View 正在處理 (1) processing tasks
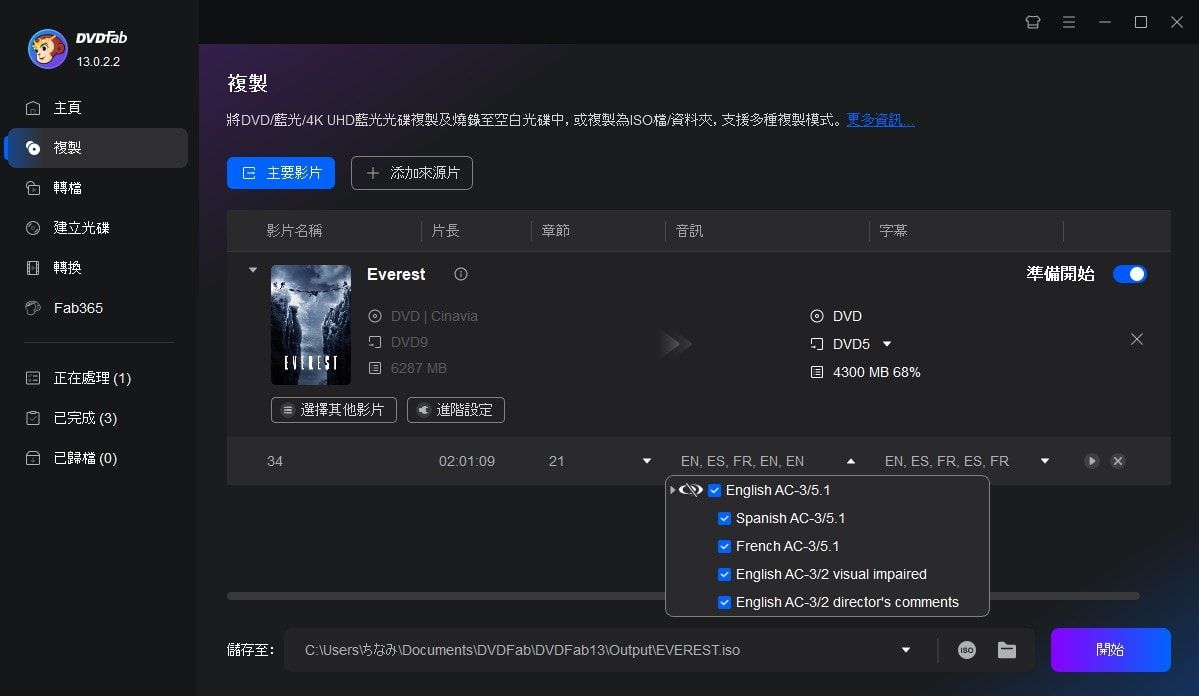Image resolution: width=1199 pixels, height=696 pixels. click(96, 378)
